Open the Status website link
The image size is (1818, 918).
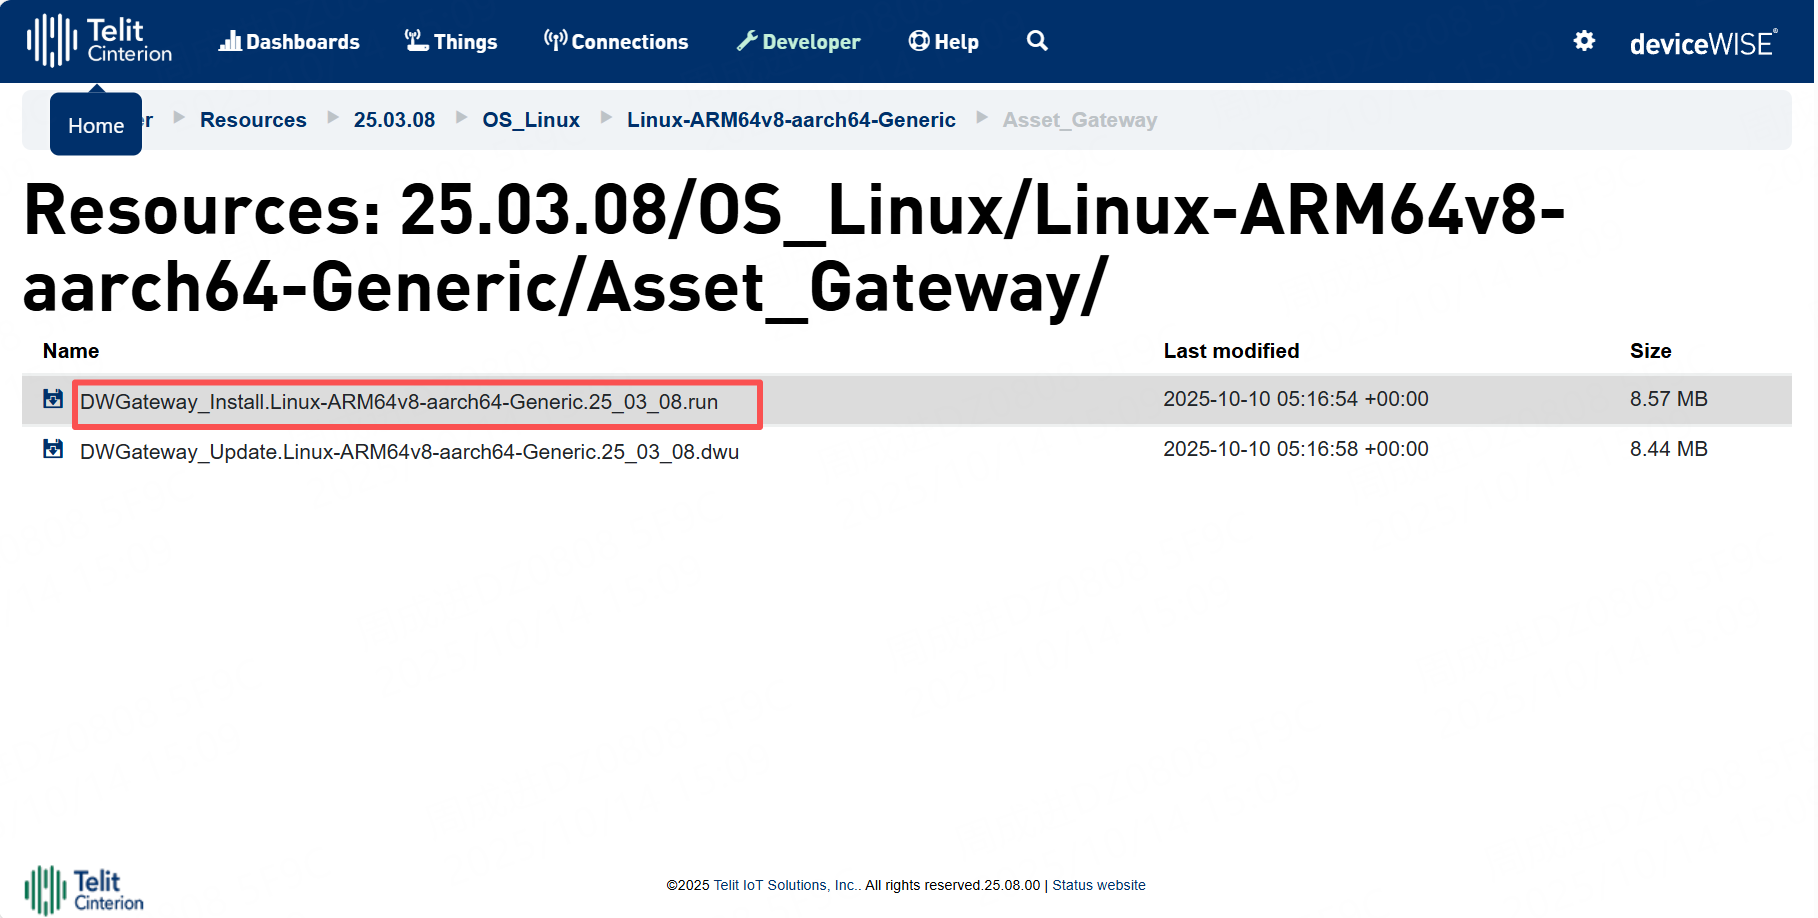point(1098,885)
